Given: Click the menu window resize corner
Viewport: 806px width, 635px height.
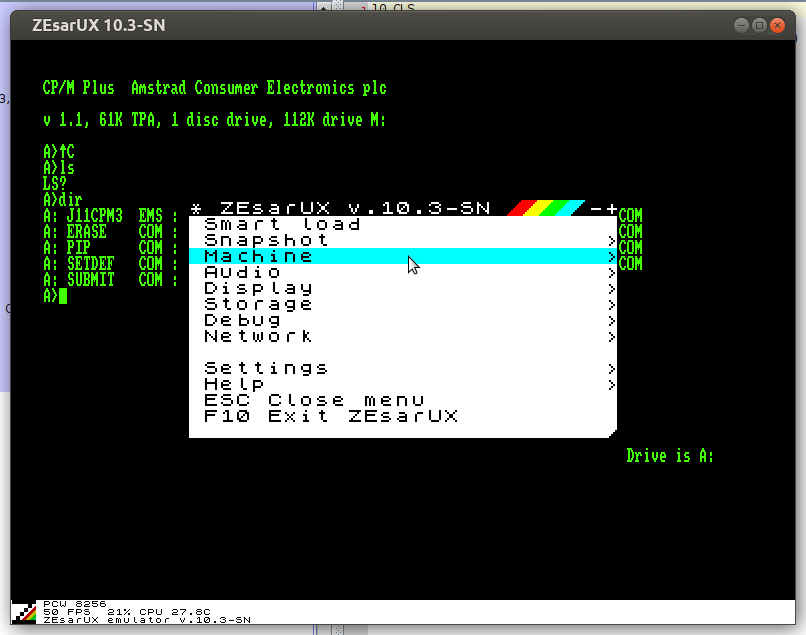Looking at the screenshot, I should click(612, 434).
